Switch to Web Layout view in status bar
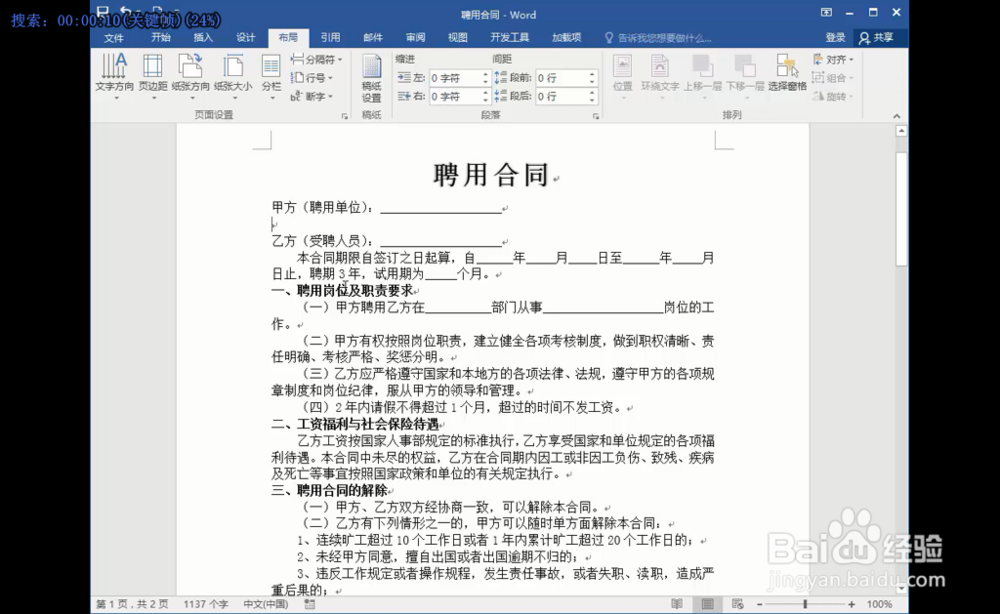The image size is (1000, 614). coord(739,604)
